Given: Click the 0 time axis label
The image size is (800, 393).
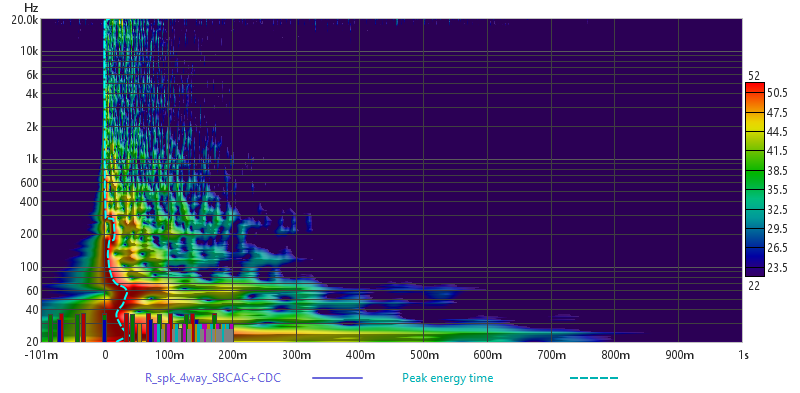Looking at the screenshot, I should [105, 354].
